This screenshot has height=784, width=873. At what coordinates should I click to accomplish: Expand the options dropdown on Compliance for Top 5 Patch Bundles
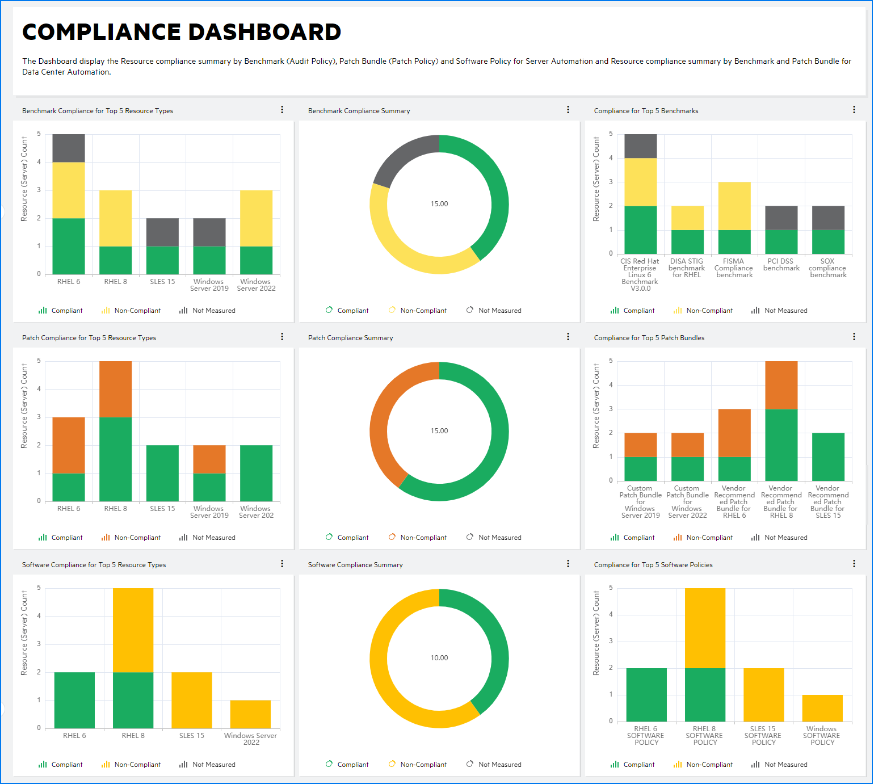click(x=852, y=337)
